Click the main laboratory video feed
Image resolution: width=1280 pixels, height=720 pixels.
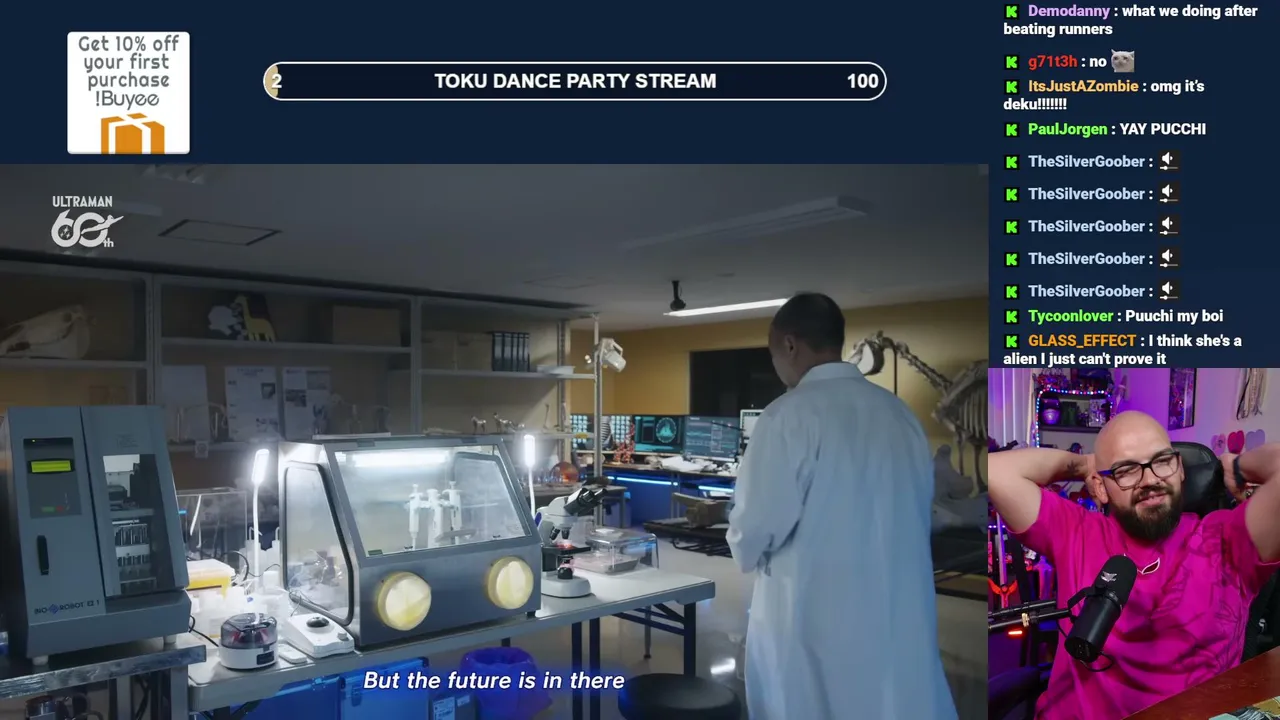[x=494, y=442]
